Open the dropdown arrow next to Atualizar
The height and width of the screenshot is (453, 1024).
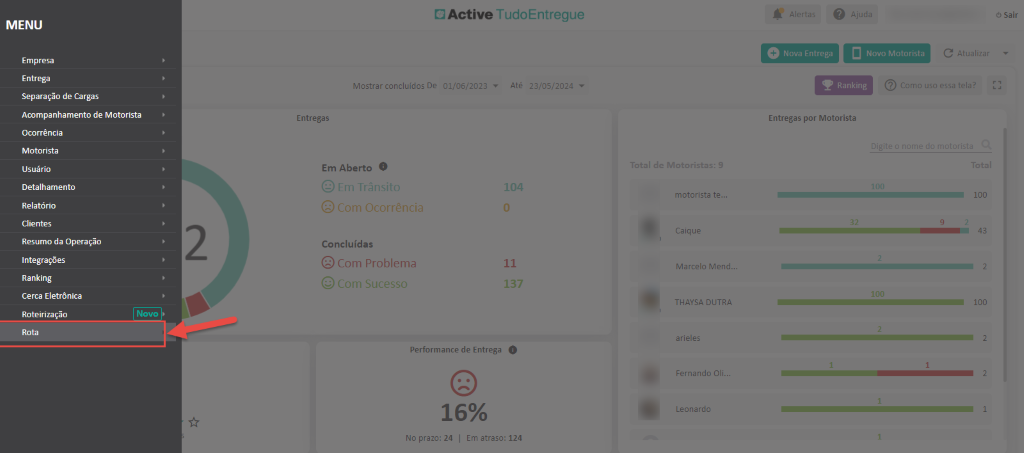click(x=1006, y=54)
